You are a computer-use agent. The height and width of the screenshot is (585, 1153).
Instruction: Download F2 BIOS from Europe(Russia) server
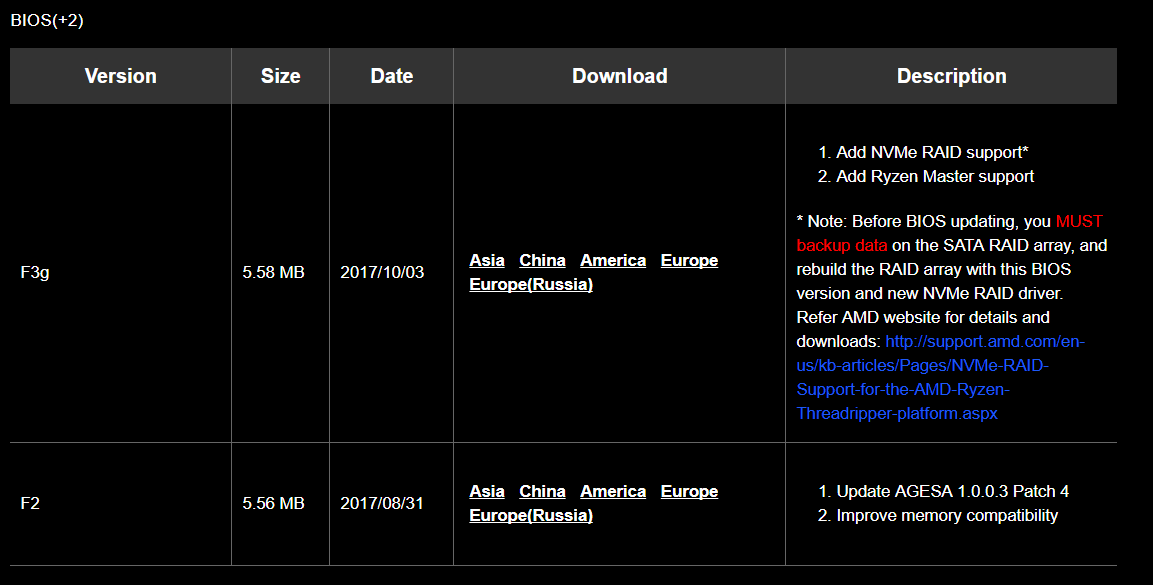pyautogui.click(x=531, y=515)
